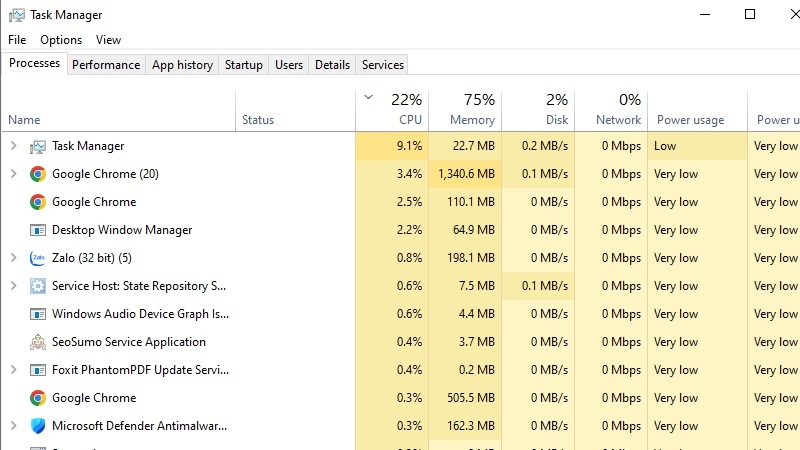The image size is (800, 450).
Task: Click the Microsoft Defender shield icon
Action: point(38,426)
